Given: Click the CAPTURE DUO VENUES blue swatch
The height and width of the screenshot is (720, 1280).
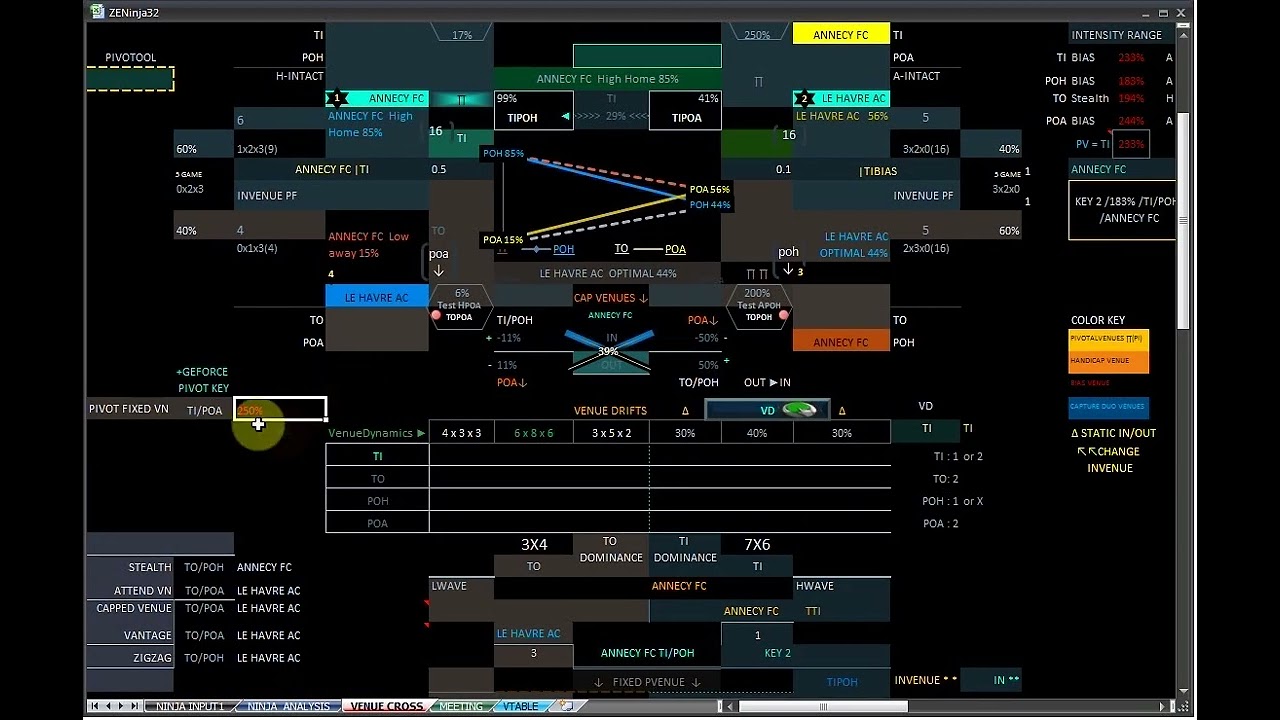Looking at the screenshot, I should [x=1108, y=407].
